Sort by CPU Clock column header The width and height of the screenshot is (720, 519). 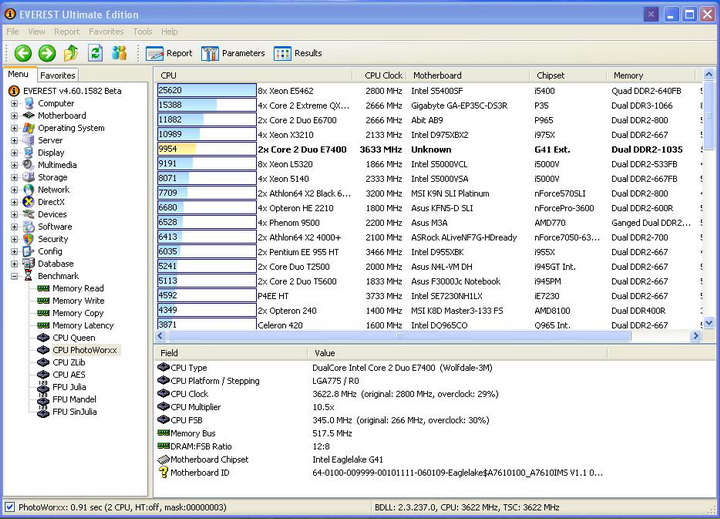(x=379, y=75)
